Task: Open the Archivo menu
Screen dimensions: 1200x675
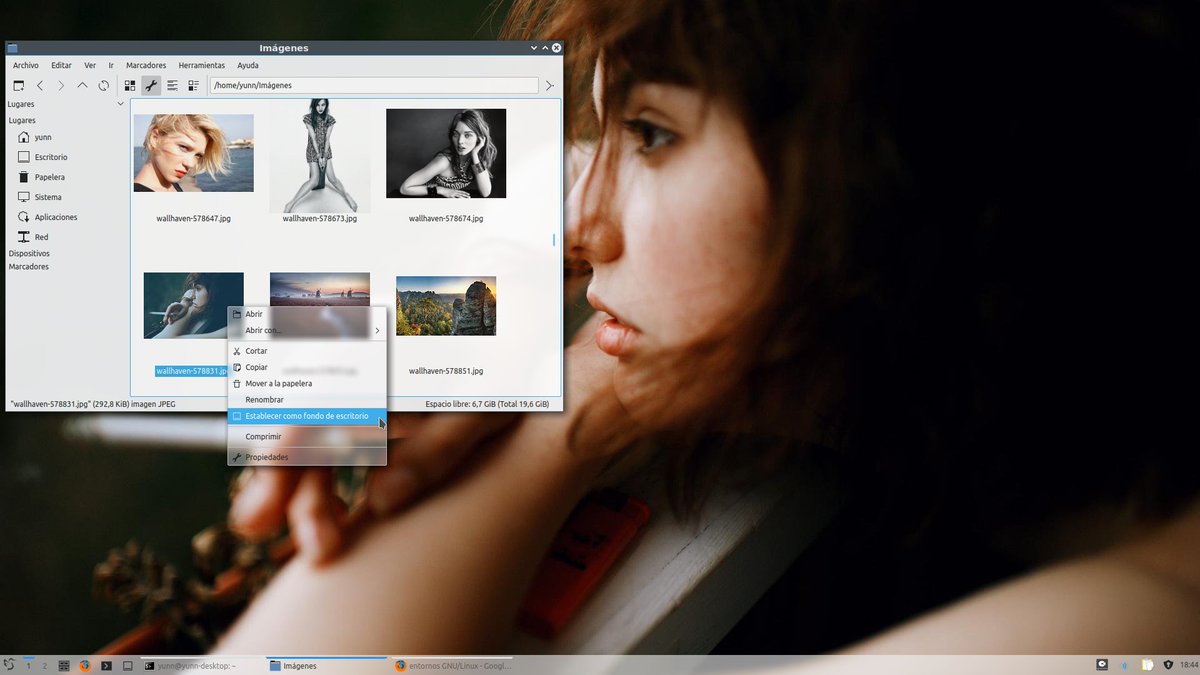Action: tap(26, 65)
